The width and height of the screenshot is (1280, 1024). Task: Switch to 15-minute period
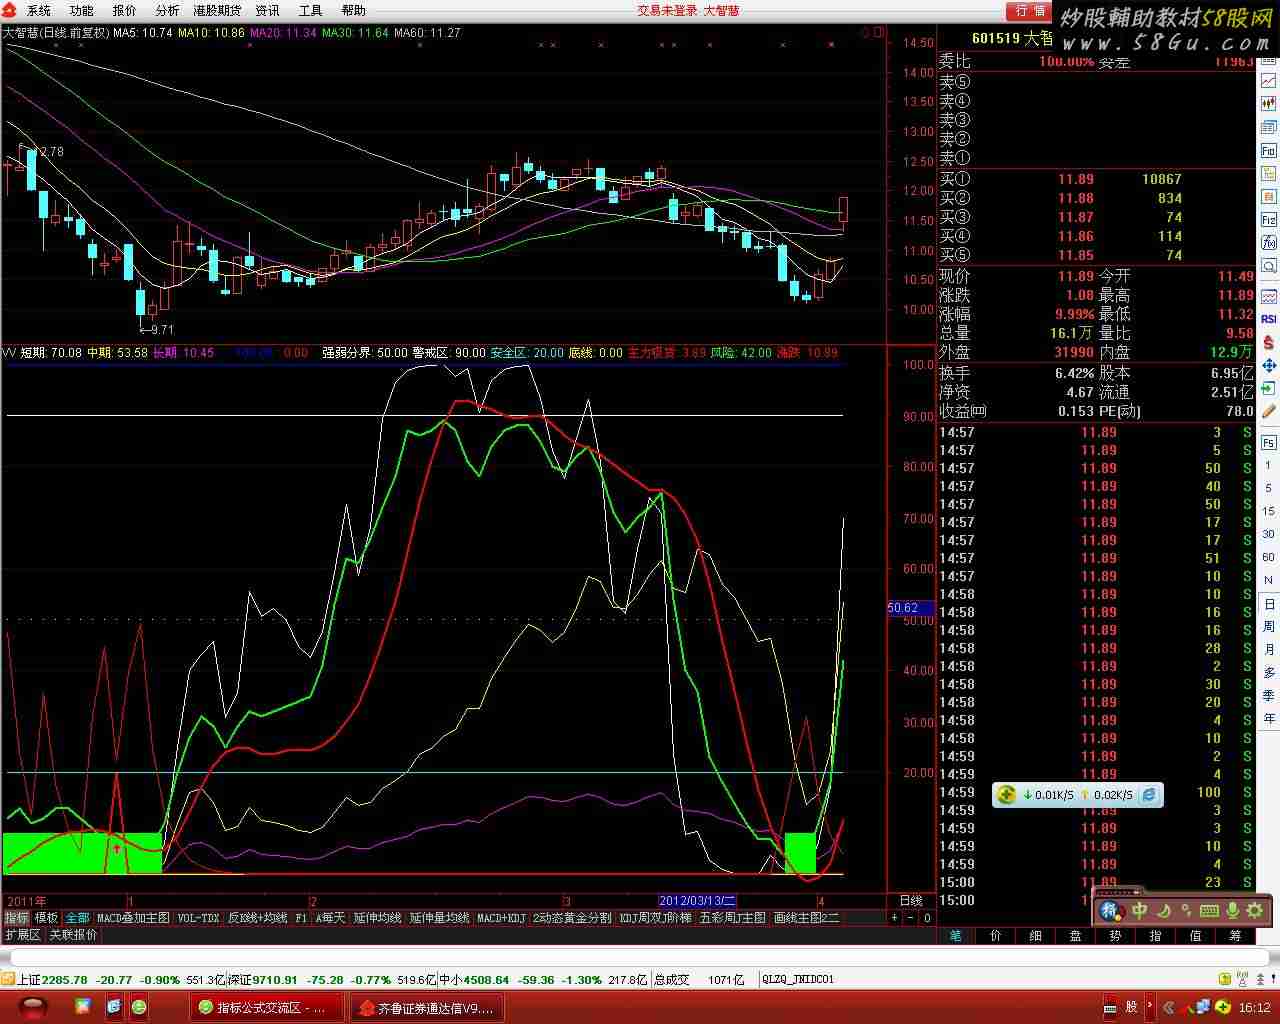tap(1268, 511)
